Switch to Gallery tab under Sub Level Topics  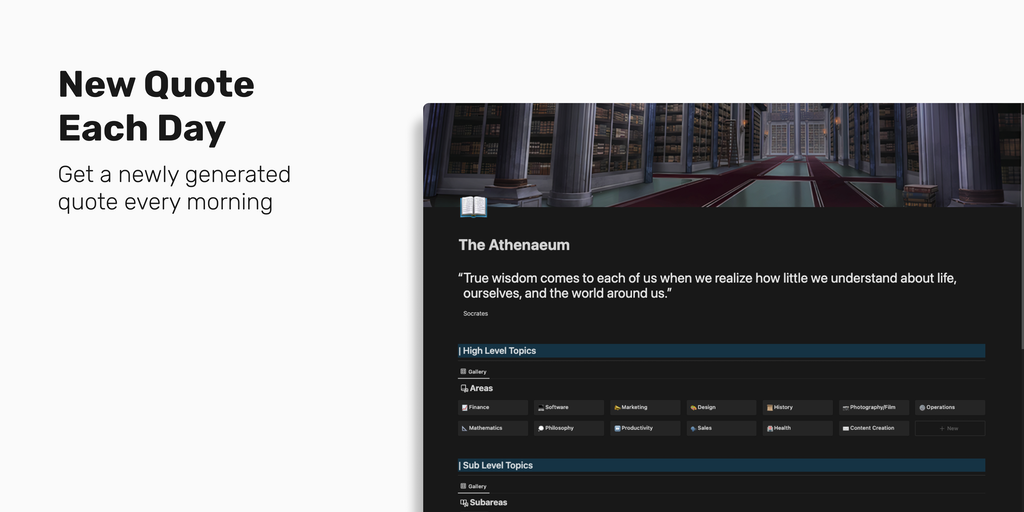(x=473, y=486)
